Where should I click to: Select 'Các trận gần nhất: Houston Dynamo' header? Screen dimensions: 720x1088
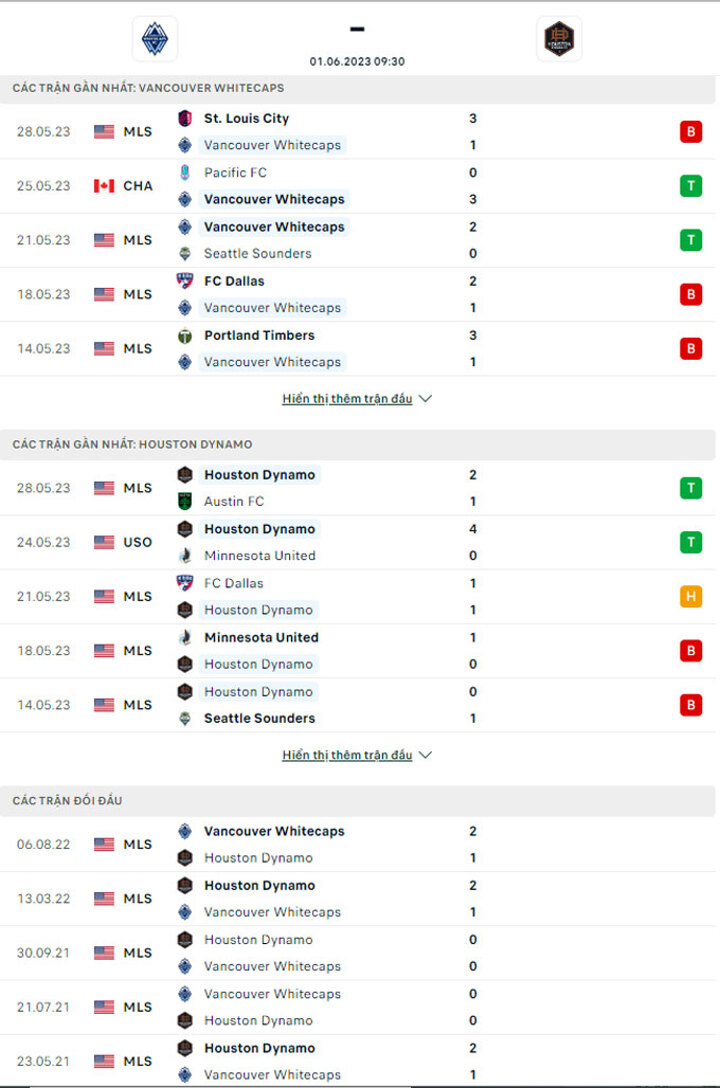tap(358, 445)
